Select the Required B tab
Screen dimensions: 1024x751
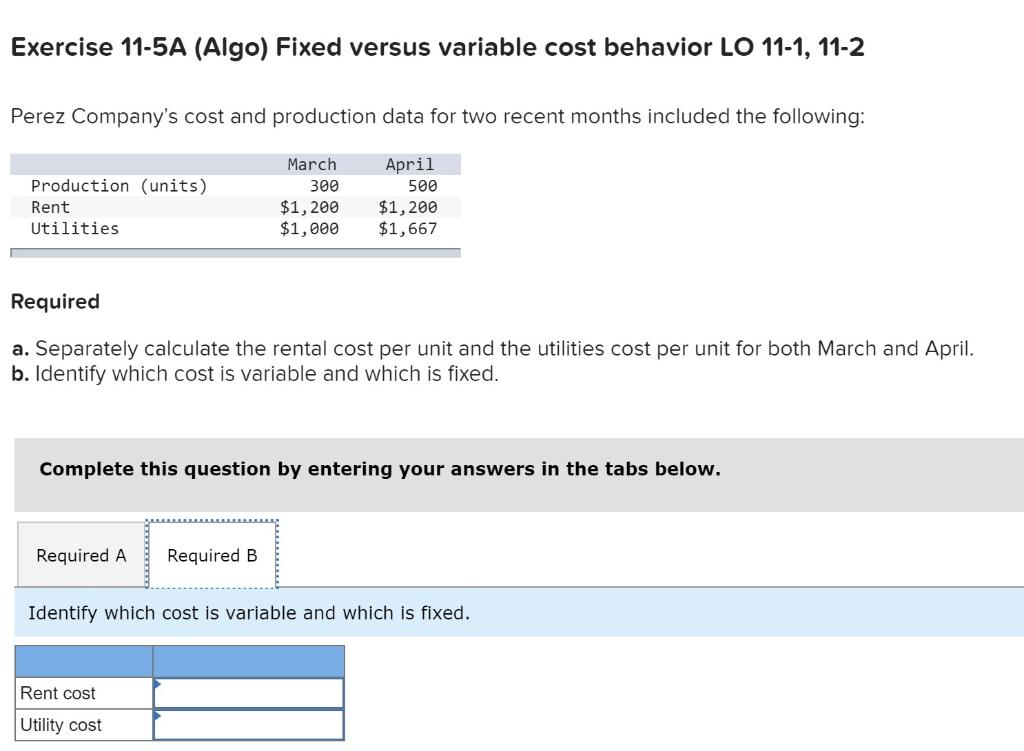click(x=211, y=554)
